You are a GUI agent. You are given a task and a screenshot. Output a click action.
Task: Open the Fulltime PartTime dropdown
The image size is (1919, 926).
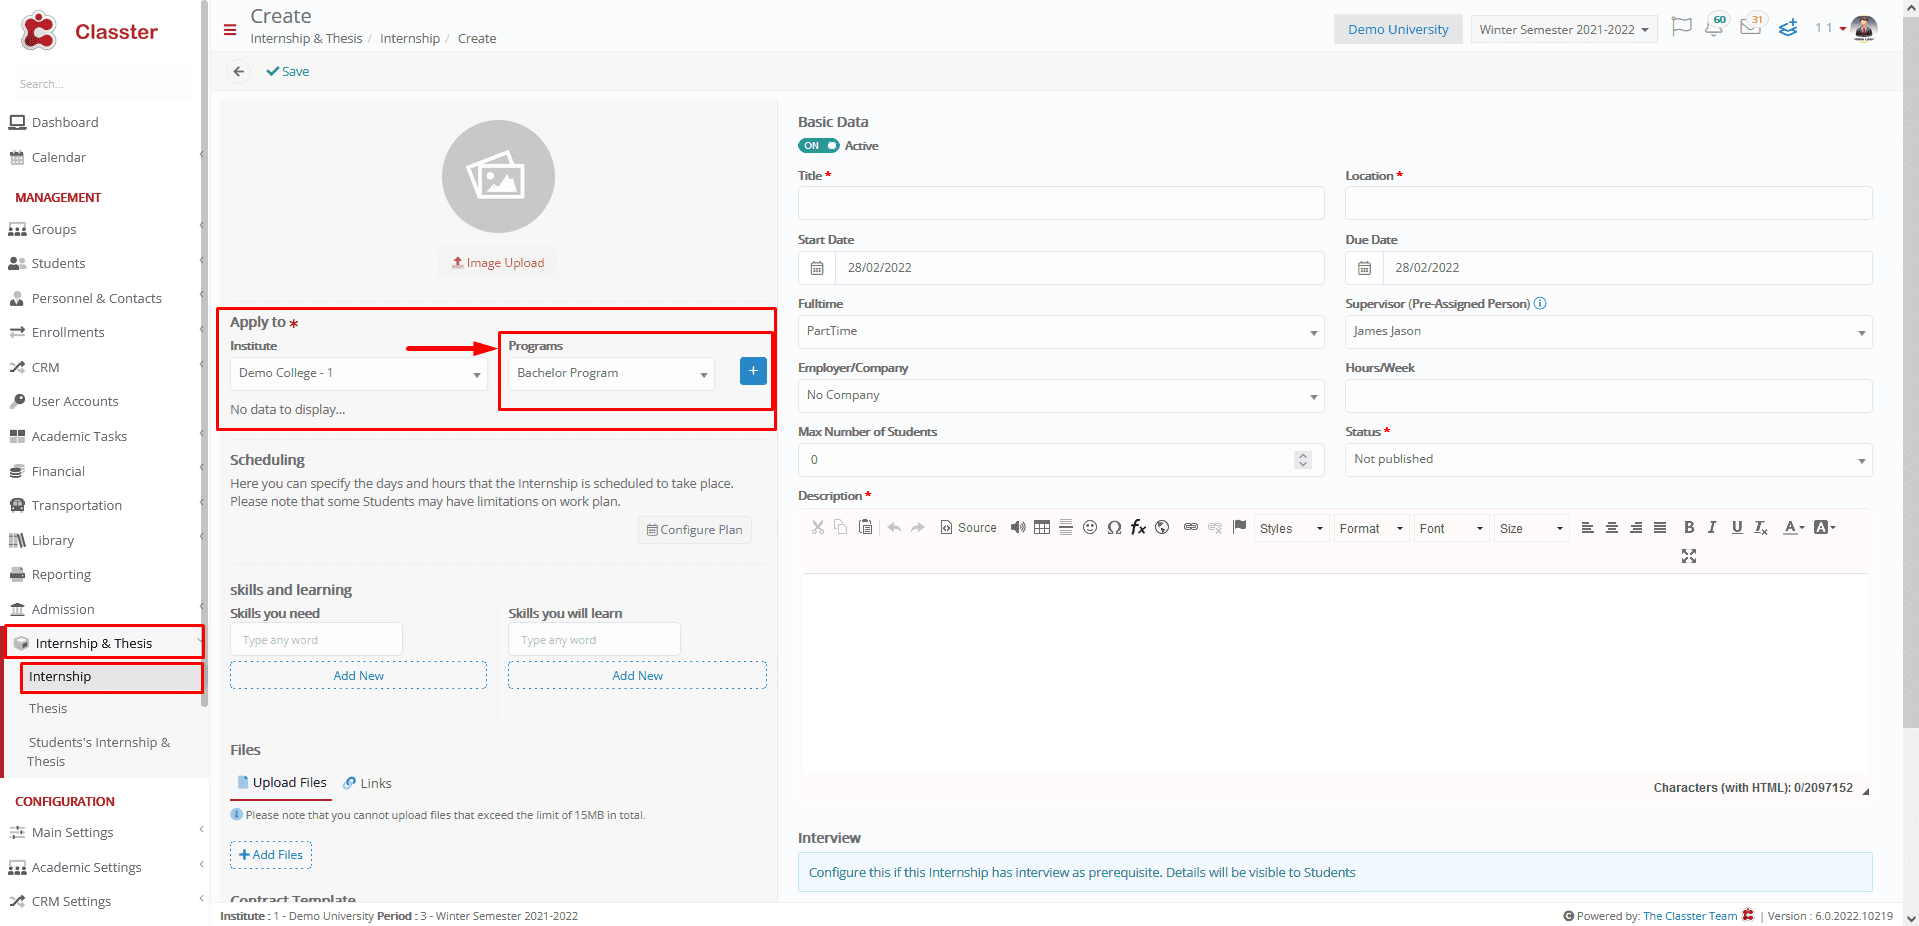click(x=1061, y=332)
